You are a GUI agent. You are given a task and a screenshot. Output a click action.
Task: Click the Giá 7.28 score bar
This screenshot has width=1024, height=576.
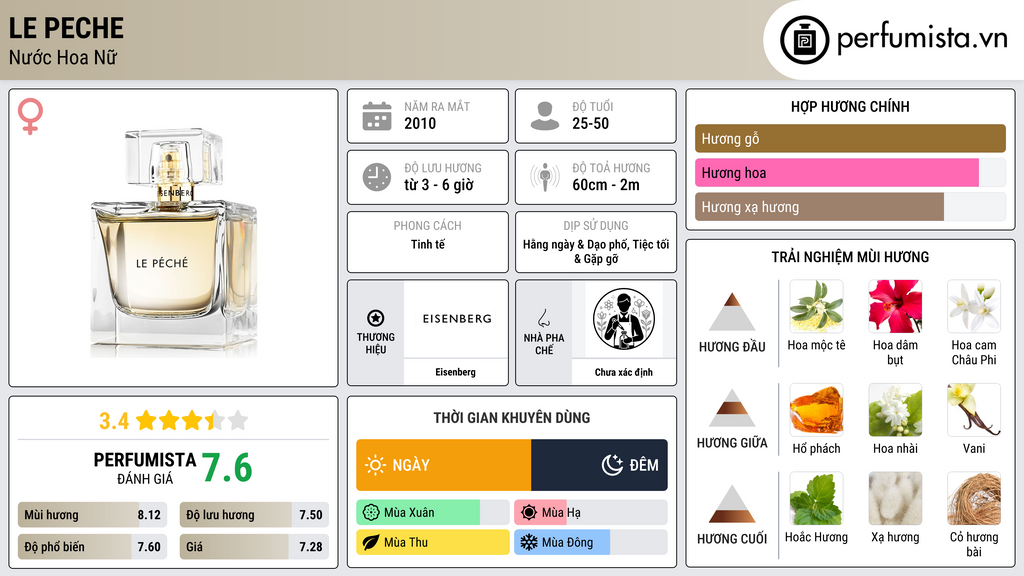[254, 547]
